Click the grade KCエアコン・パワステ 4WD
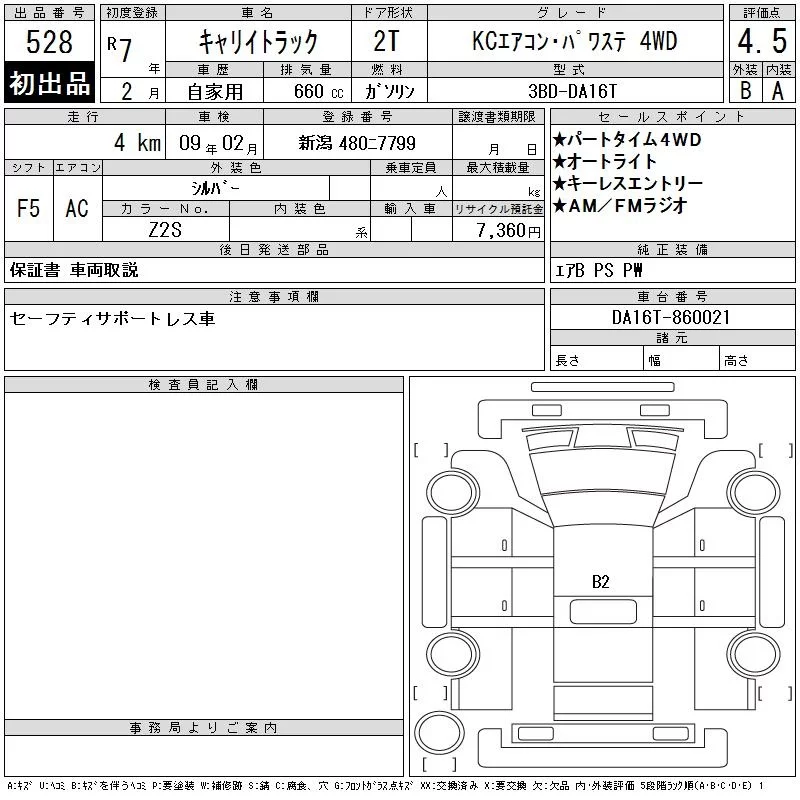 coord(575,41)
